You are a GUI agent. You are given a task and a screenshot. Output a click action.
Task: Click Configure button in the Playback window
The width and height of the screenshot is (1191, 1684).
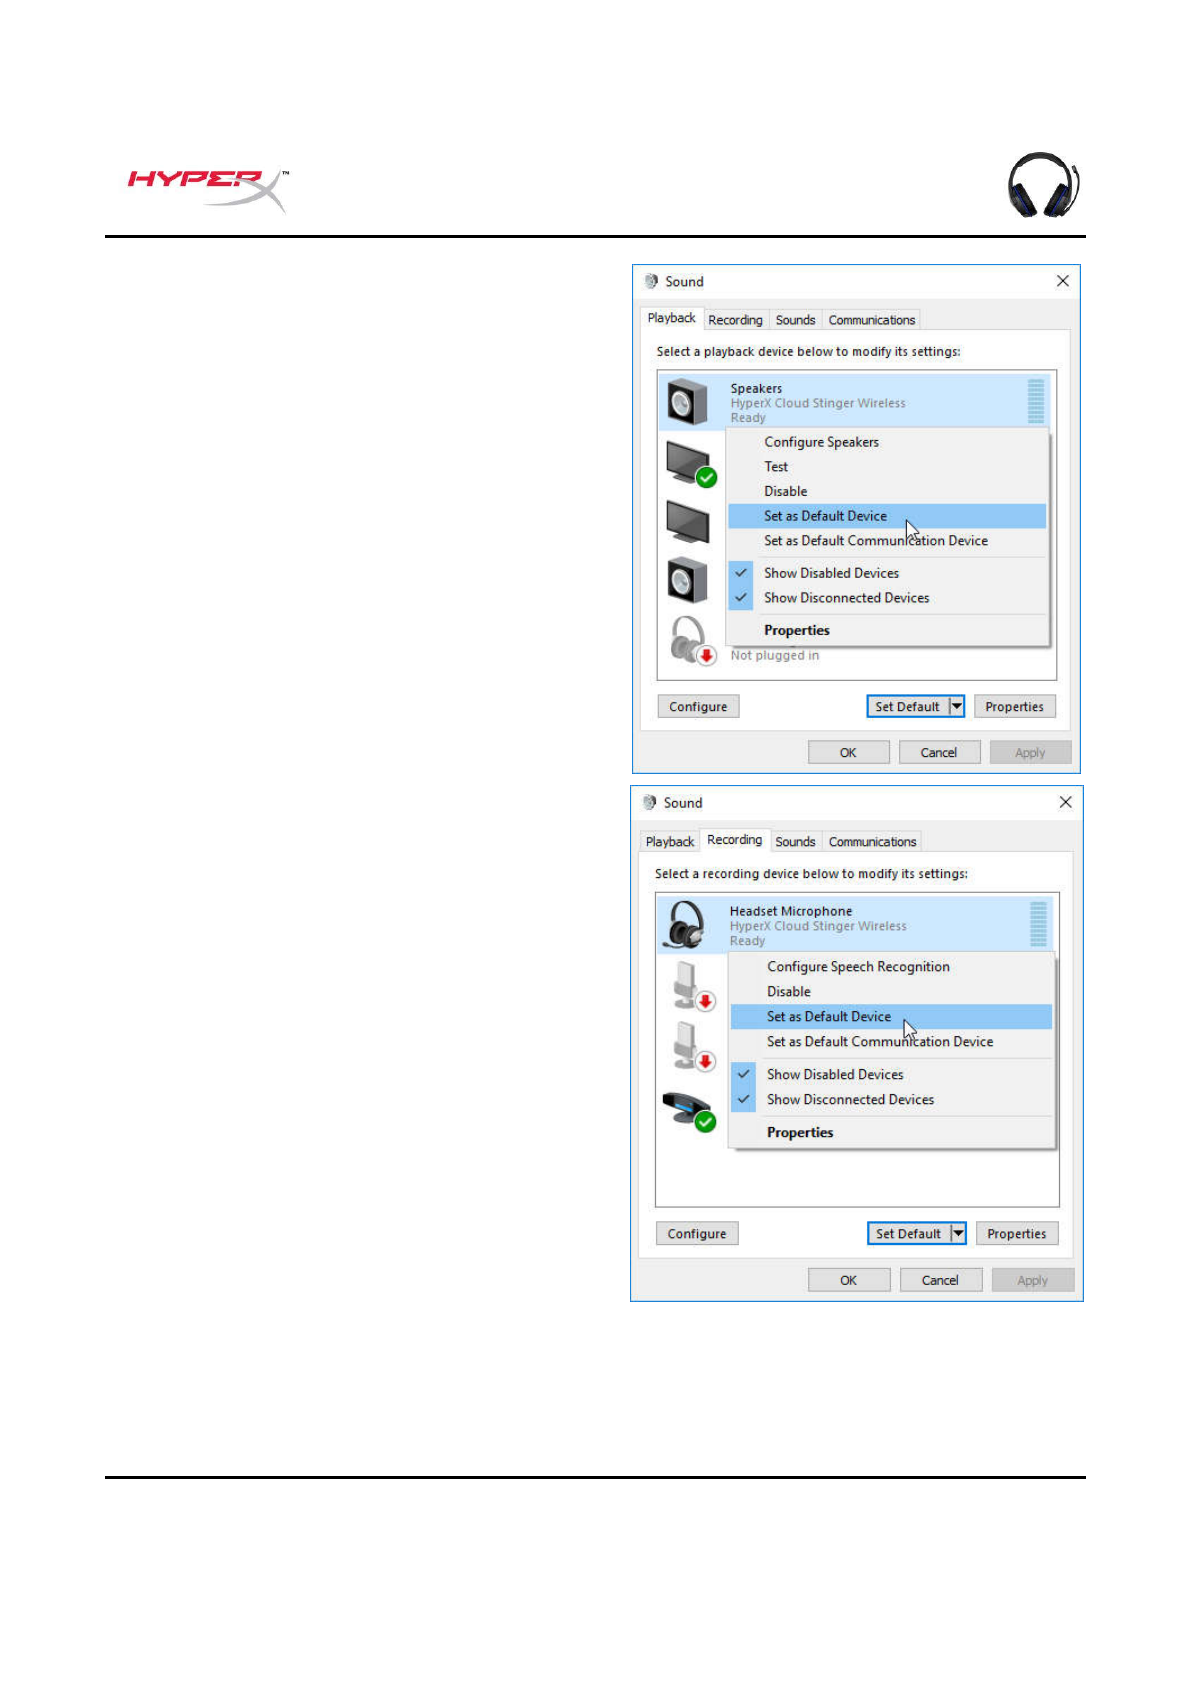pos(698,707)
